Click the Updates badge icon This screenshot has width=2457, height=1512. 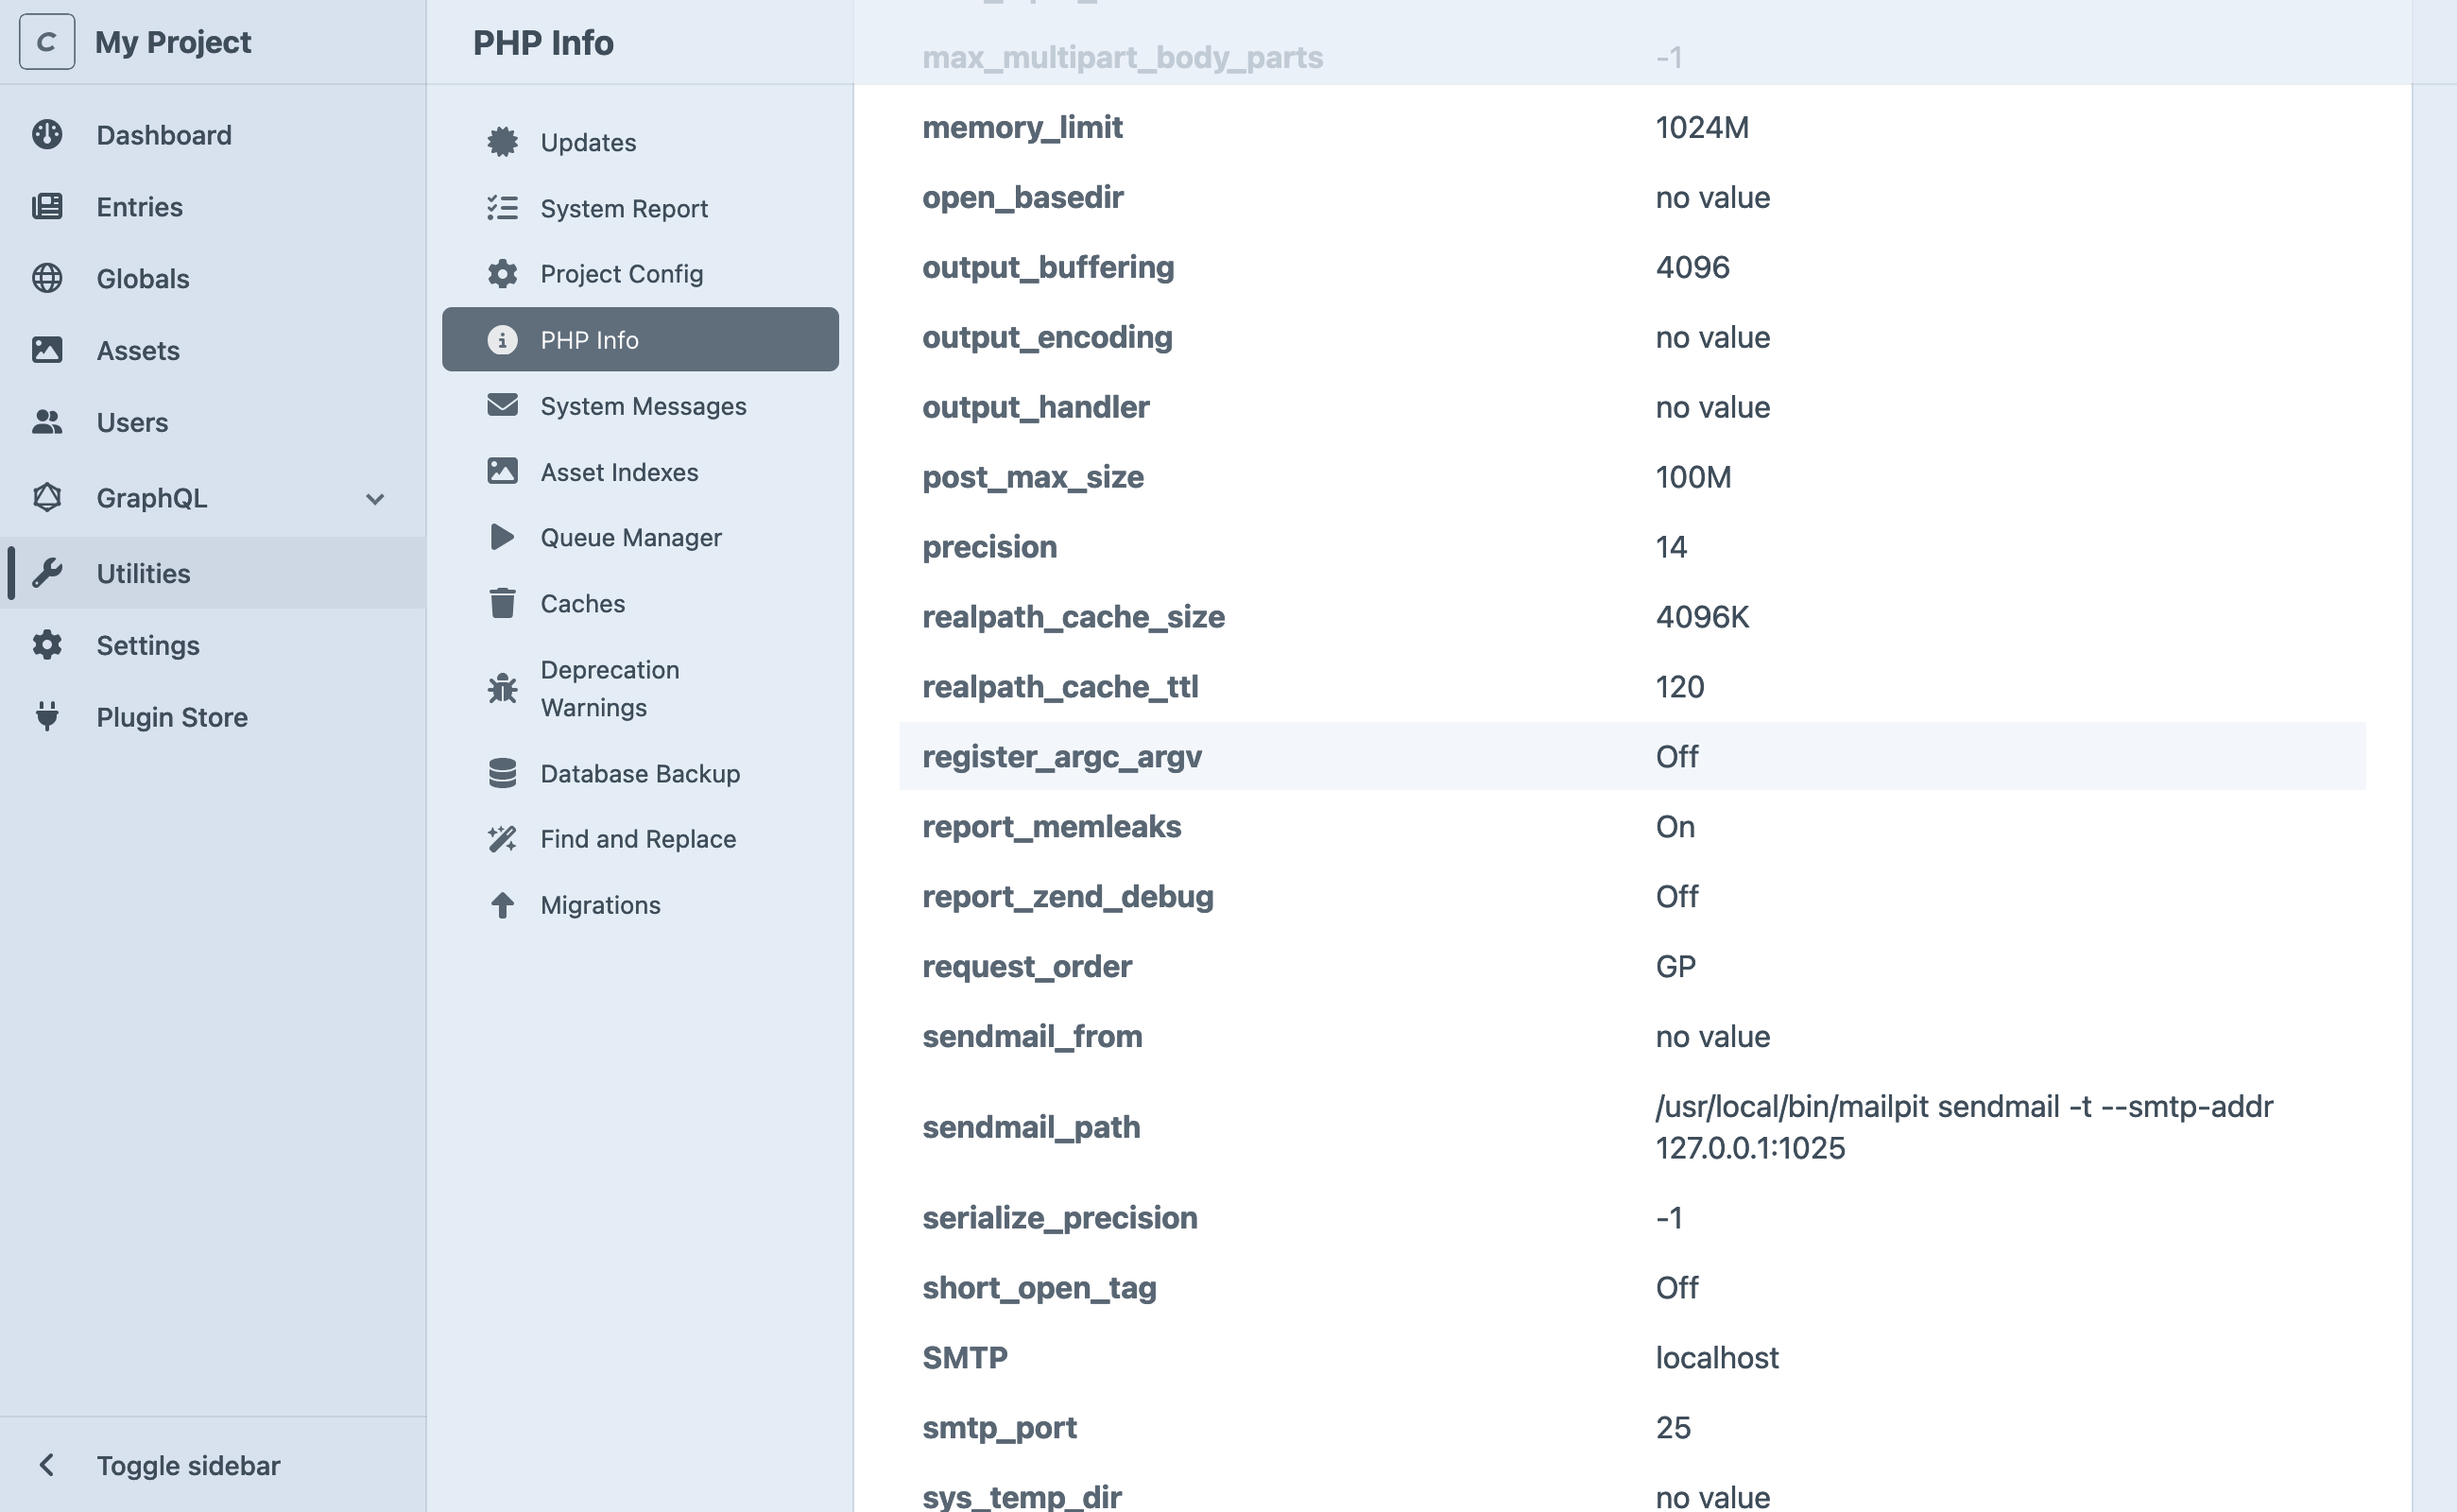(x=502, y=142)
